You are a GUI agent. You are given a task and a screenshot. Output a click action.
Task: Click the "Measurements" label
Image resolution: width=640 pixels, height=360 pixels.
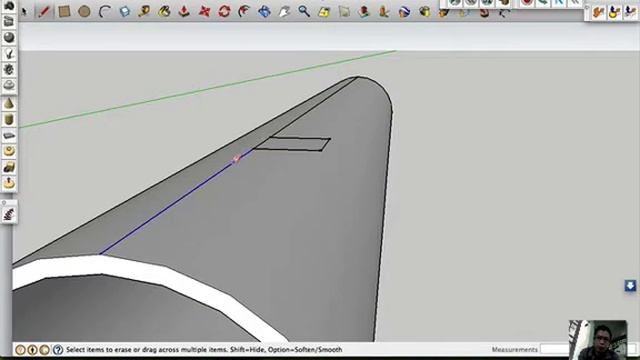click(x=514, y=350)
